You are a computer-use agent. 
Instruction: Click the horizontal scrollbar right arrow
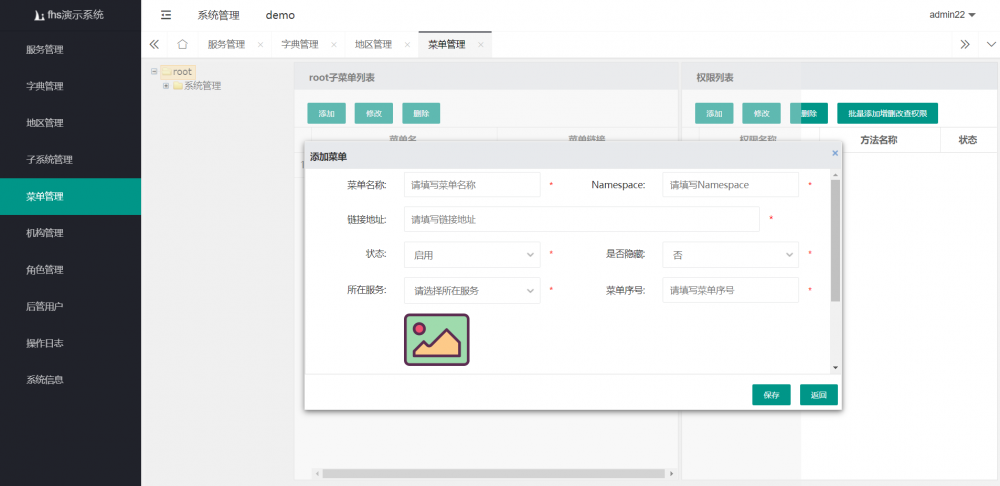671,474
